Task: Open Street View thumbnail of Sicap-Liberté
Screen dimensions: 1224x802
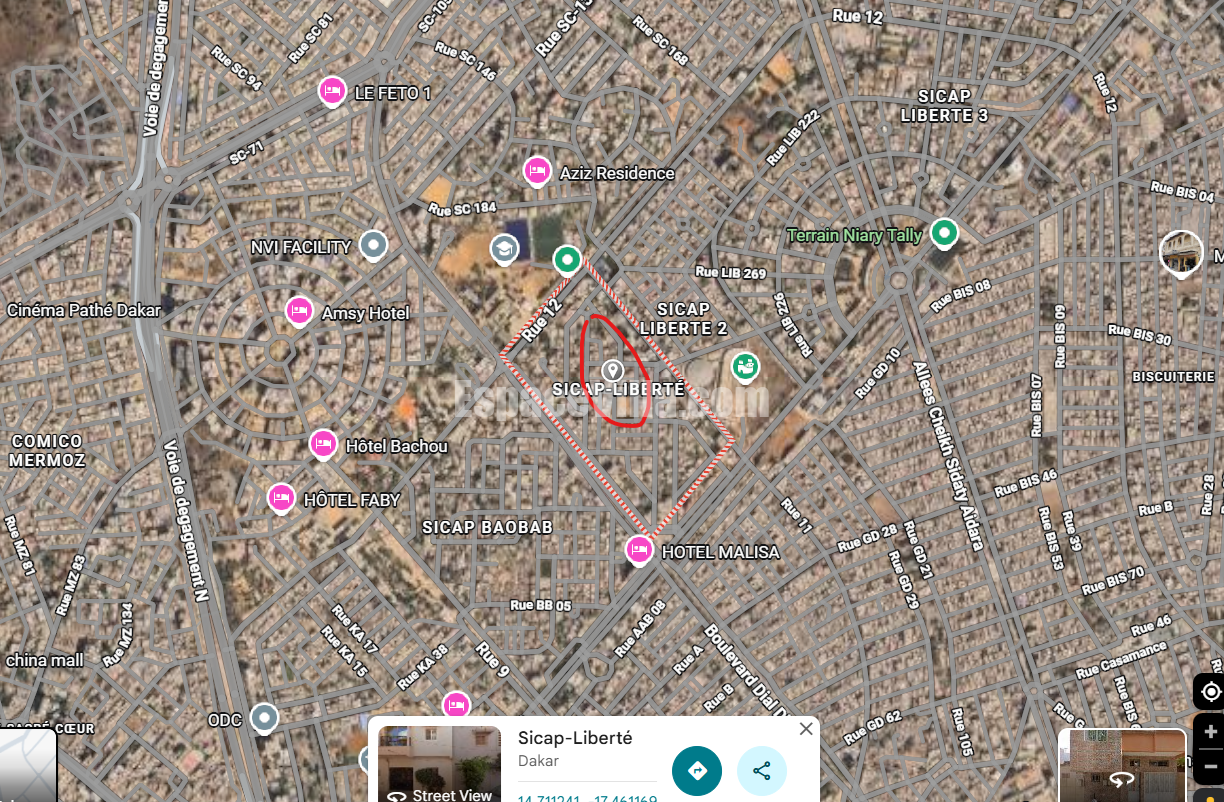Action: (440, 764)
